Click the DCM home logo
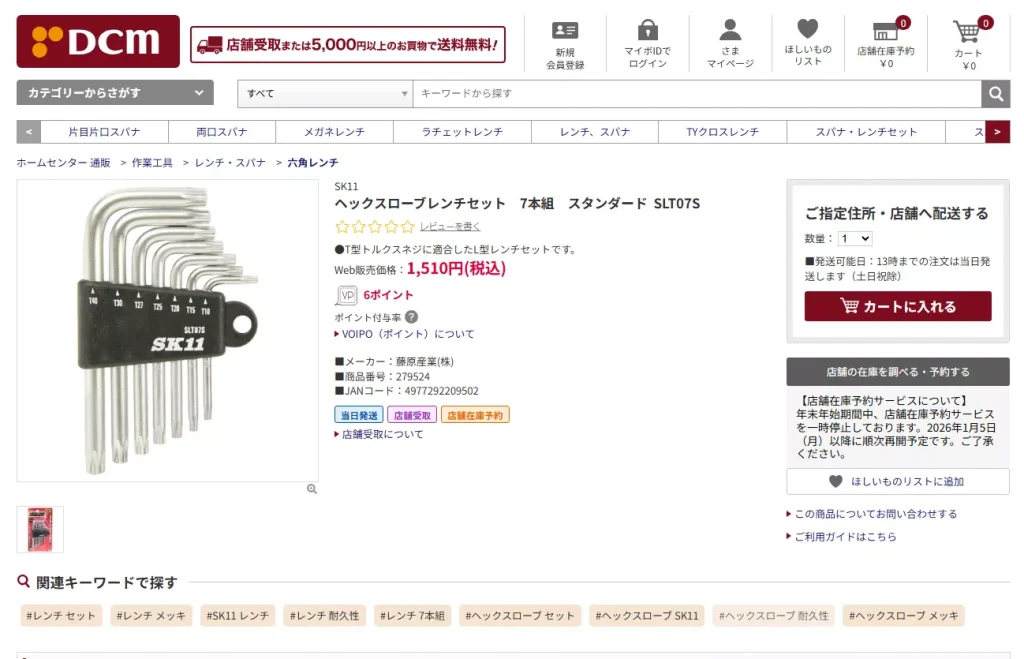The height and width of the screenshot is (659, 1024). tap(97, 41)
